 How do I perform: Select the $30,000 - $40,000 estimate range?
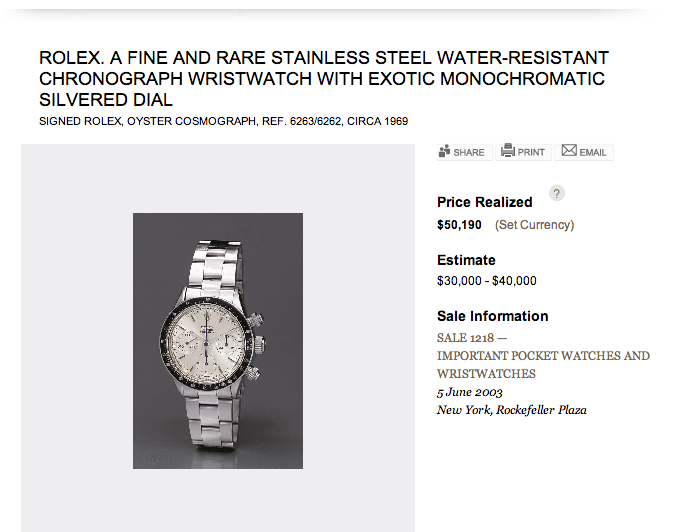point(487,281)
